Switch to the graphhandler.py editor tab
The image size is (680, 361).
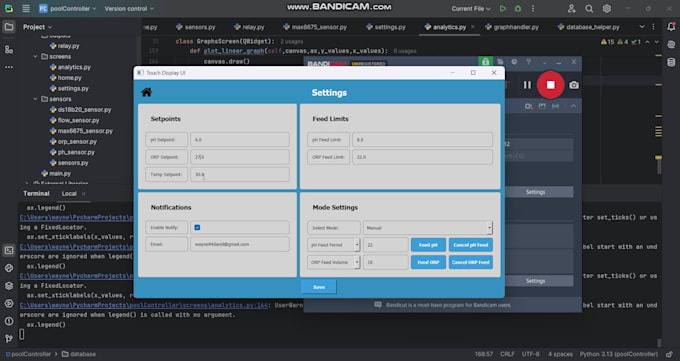point(512,27)
